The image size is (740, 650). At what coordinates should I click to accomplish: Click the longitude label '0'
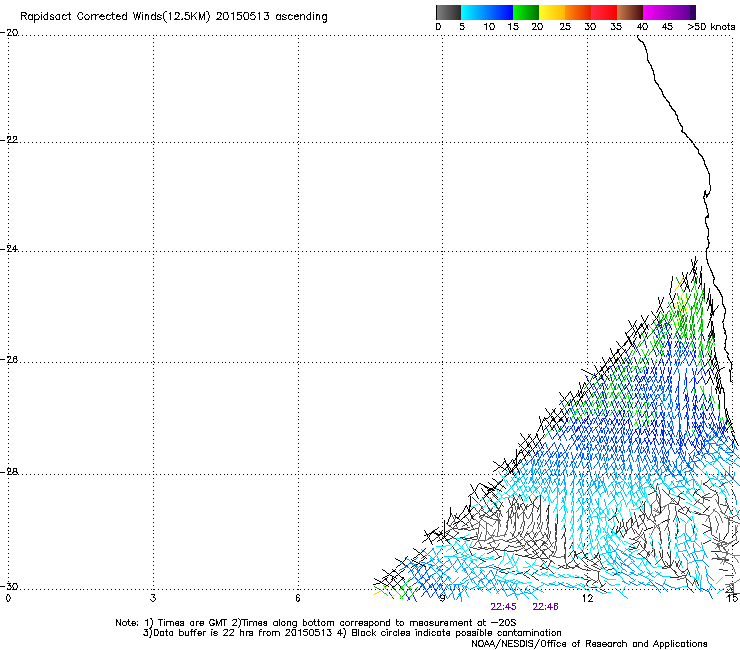8,599
